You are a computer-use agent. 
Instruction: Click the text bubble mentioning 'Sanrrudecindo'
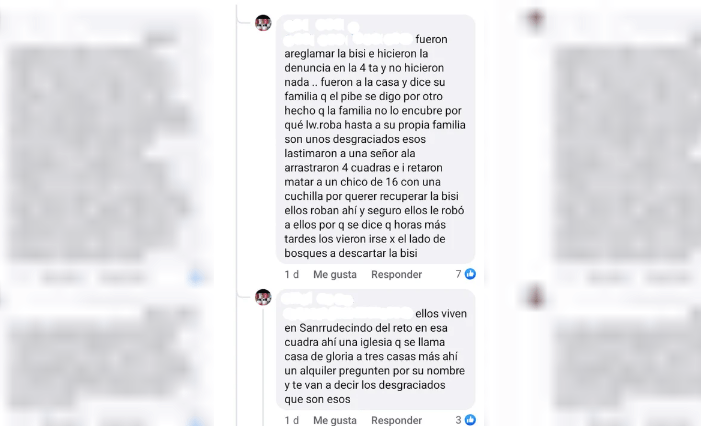(x=376, y=350)
